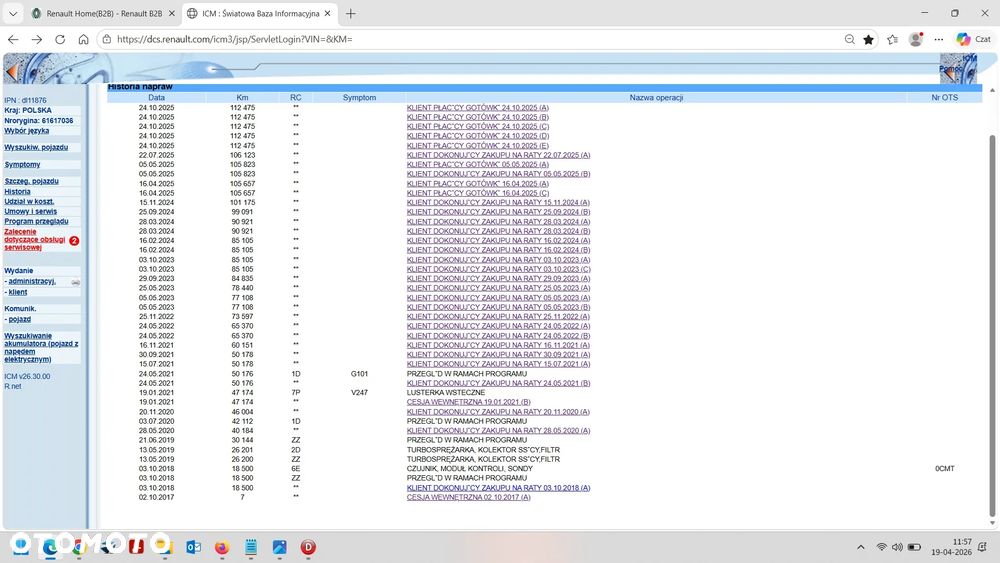Image resolution: width=1000 pixels, height=563 pixels.
Task: Open Program przeglądu sidebar link
Action: click(36, 221)
